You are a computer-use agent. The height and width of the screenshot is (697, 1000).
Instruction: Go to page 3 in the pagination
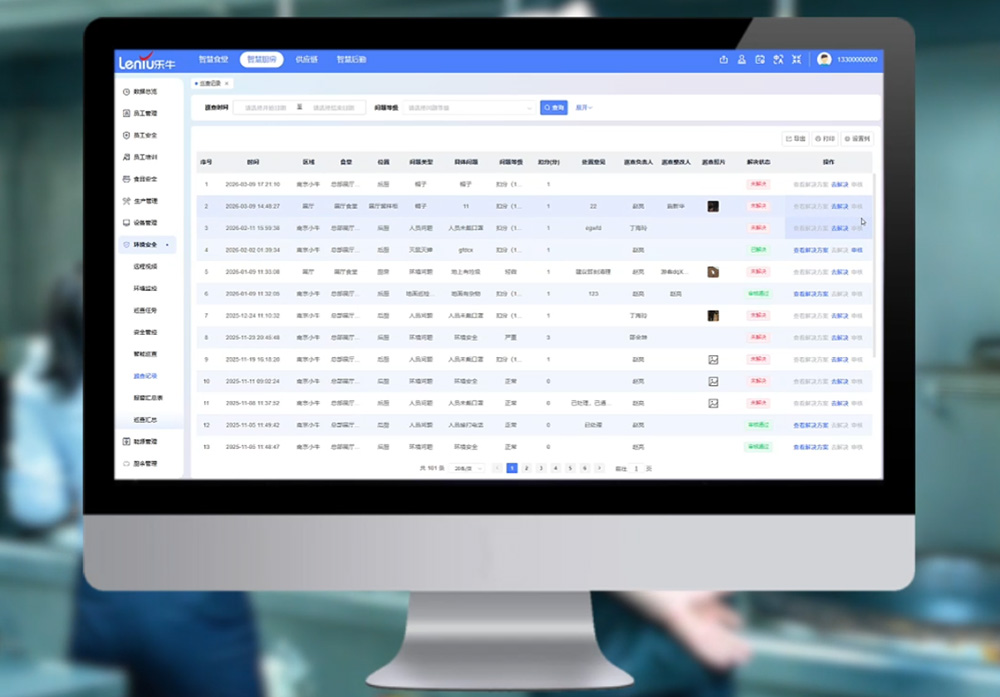(541, 468)
